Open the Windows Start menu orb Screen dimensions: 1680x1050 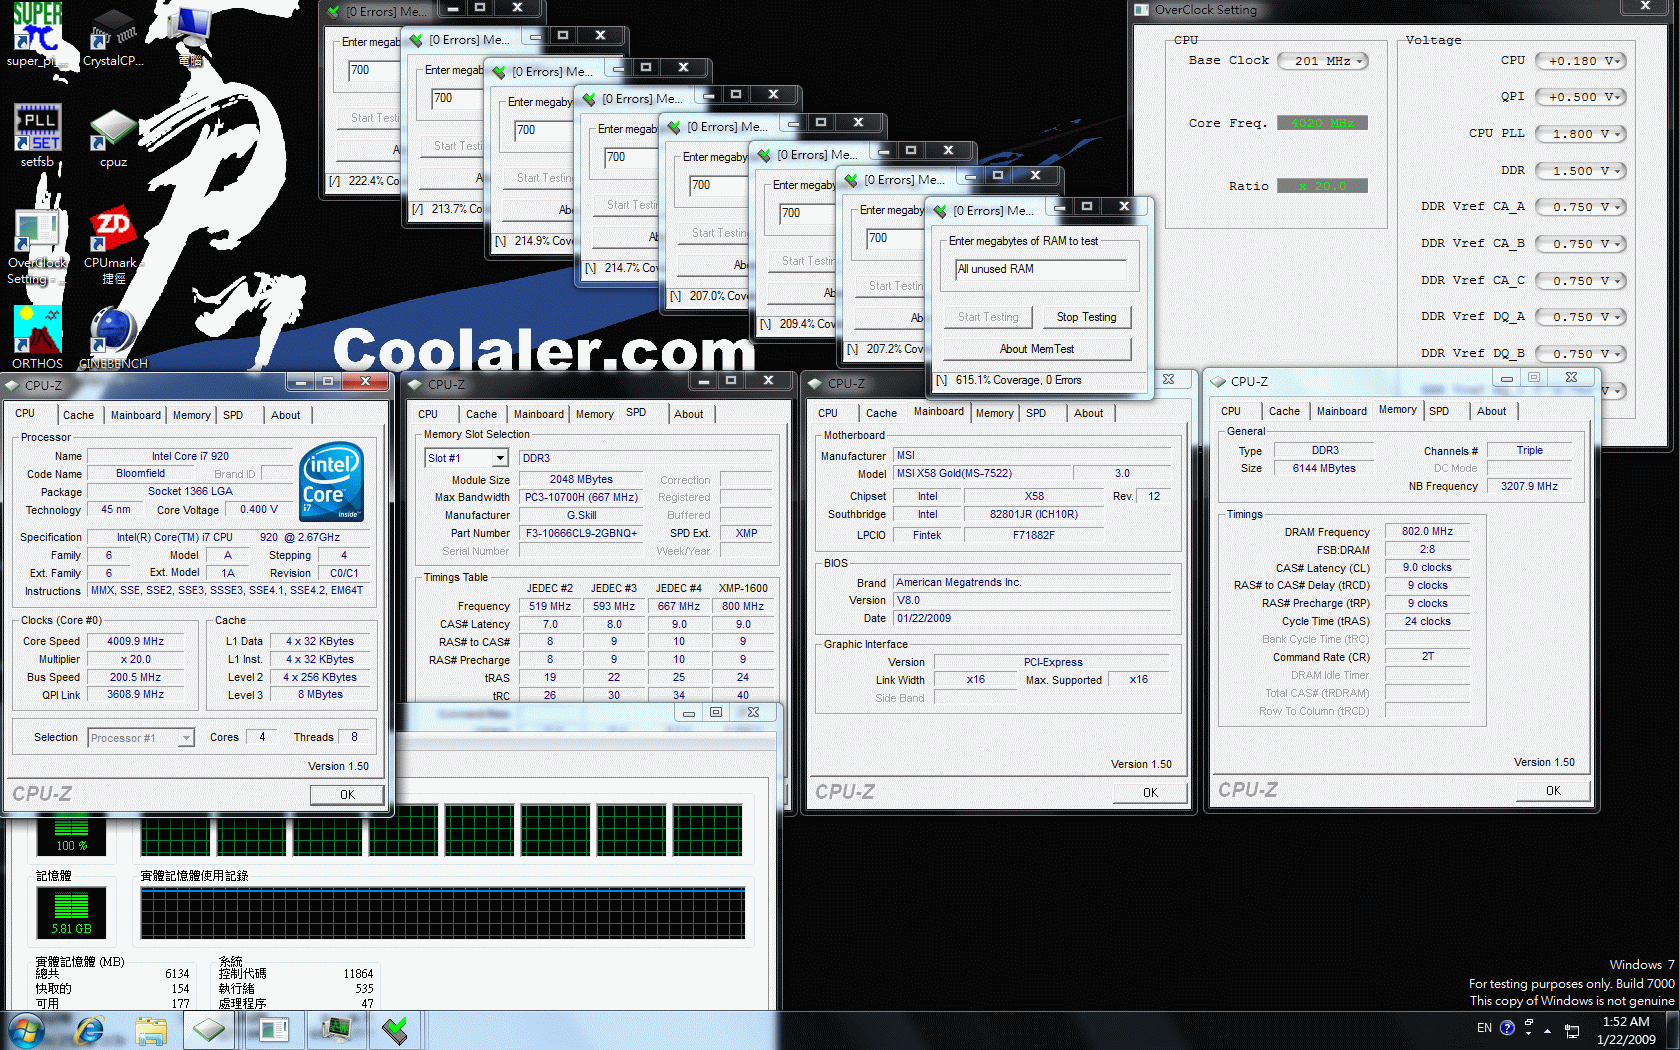tap(26, 1030)
